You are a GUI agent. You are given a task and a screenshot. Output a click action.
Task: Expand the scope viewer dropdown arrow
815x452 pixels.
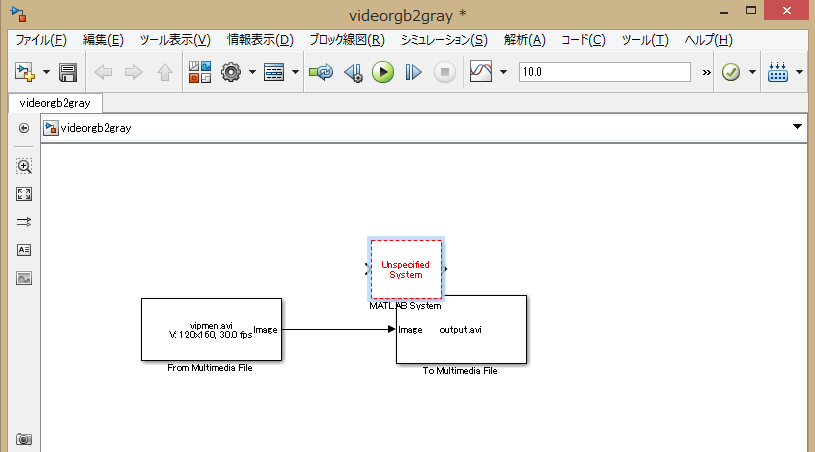[x=503, y=72]
